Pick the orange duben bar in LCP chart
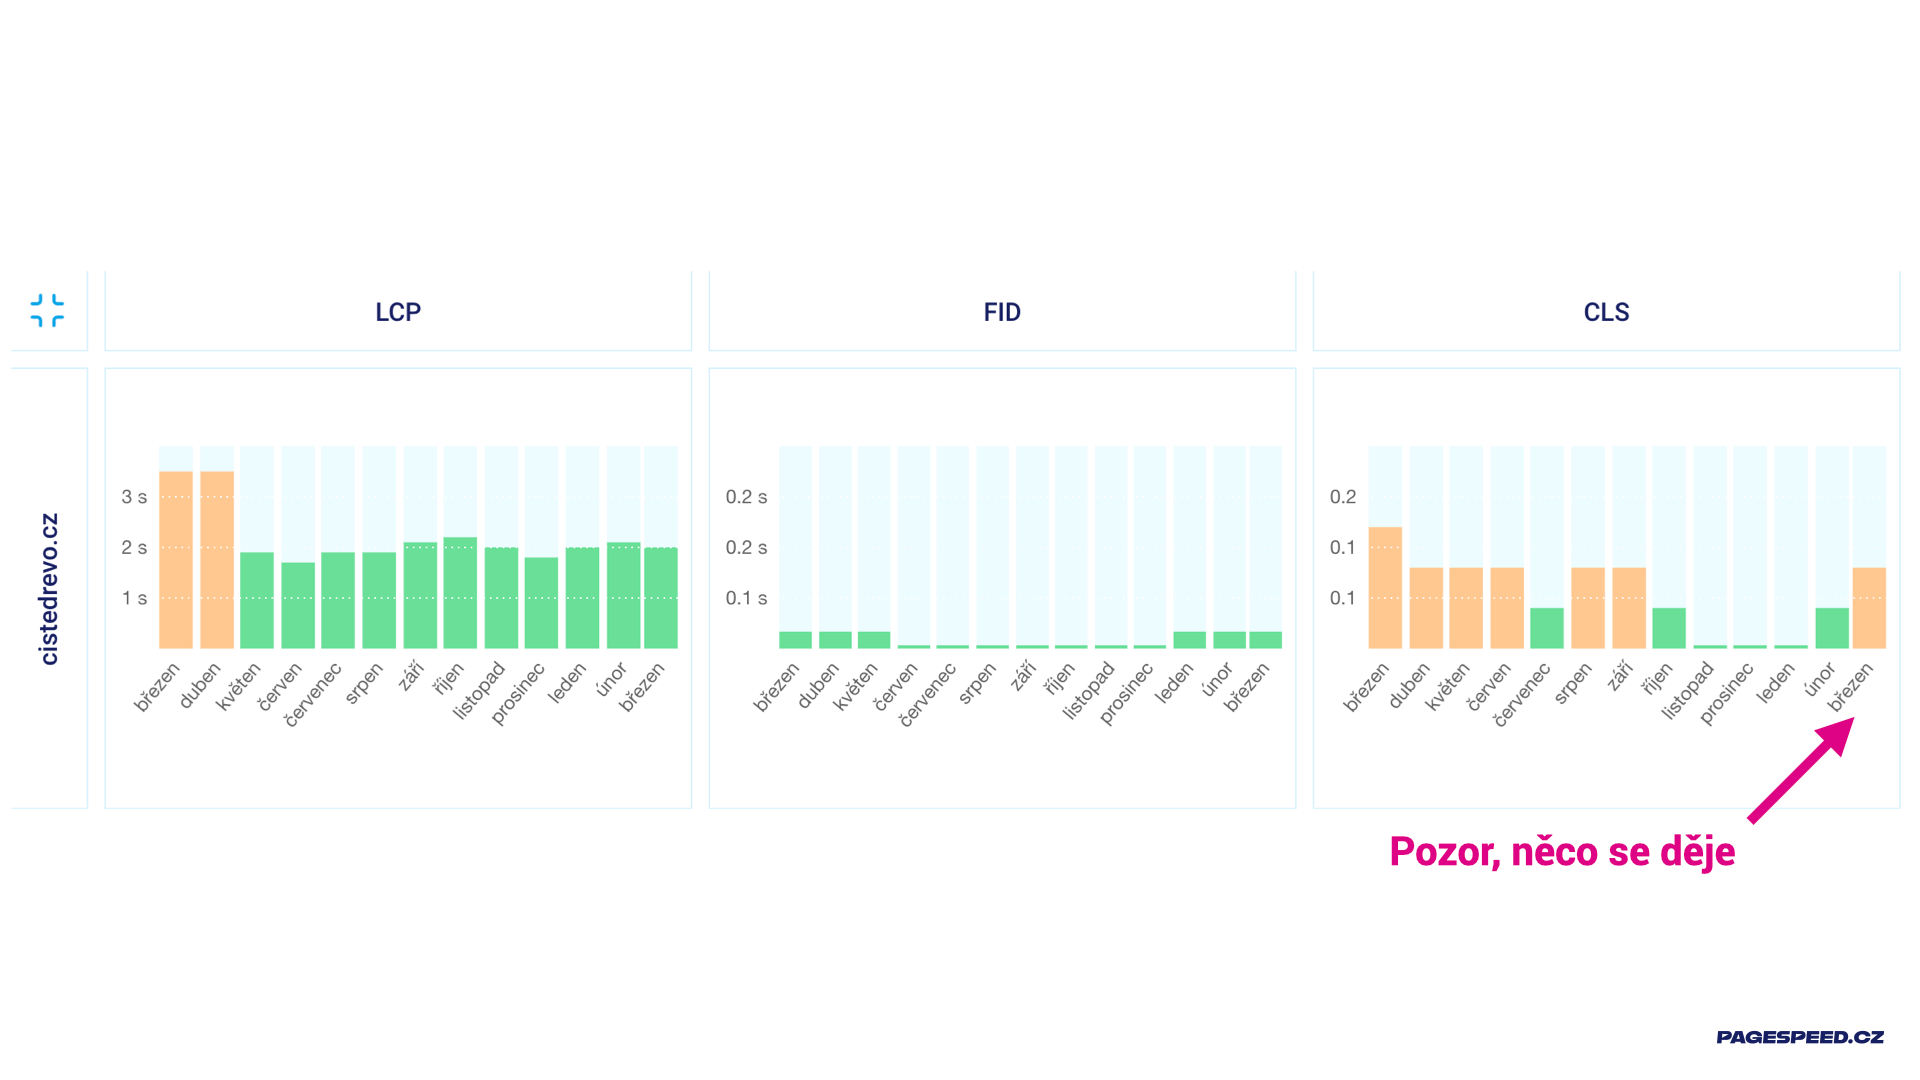1920x1080 pixels. 217,560
